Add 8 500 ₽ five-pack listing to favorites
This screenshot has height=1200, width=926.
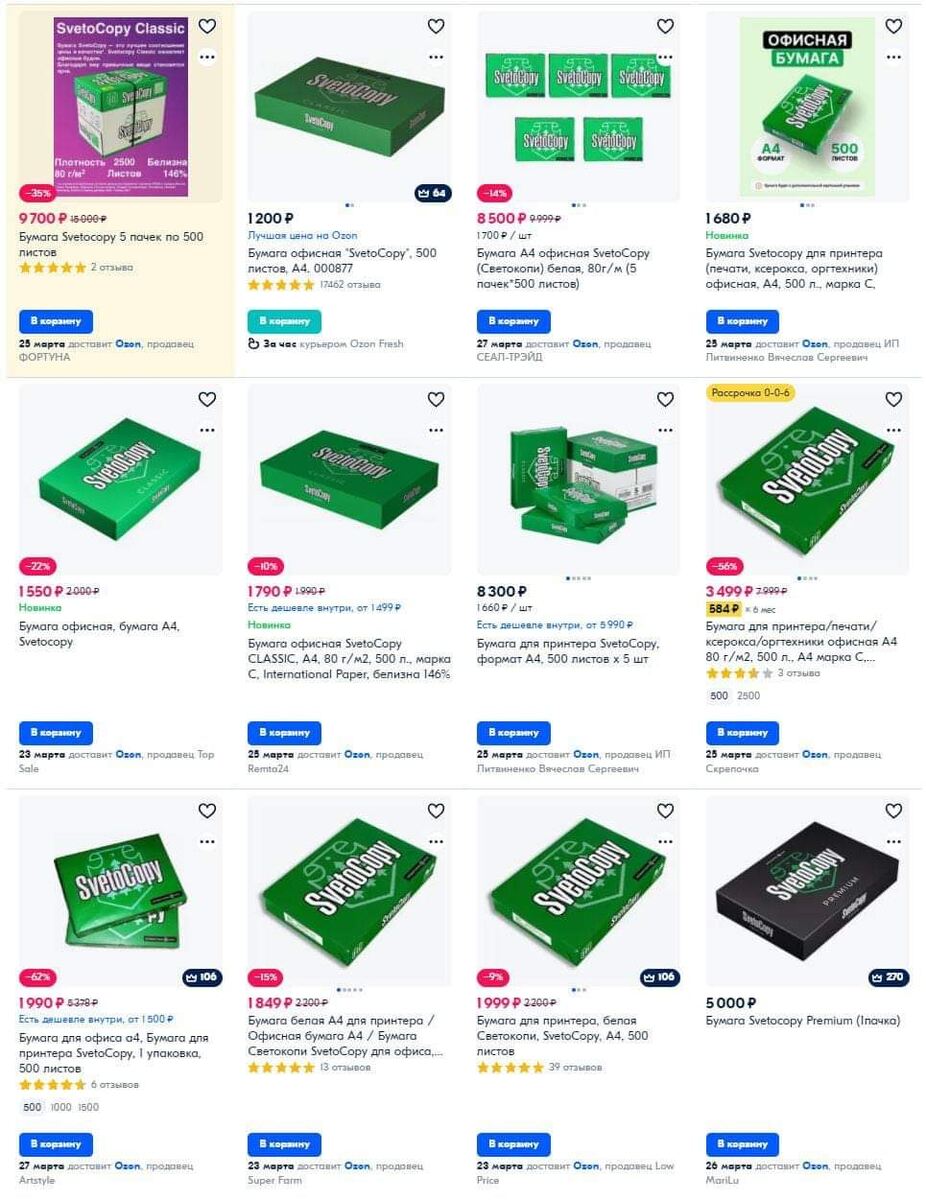tap(665, 26)
